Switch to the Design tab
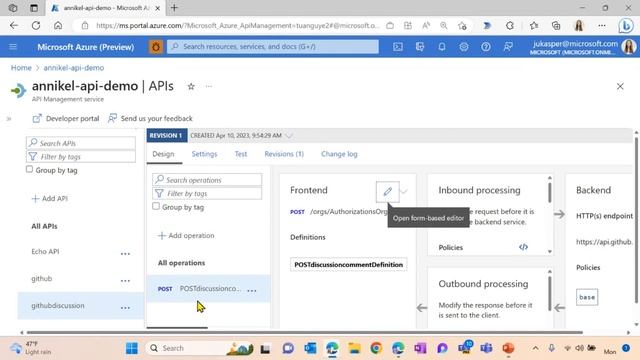 (163, 154)
